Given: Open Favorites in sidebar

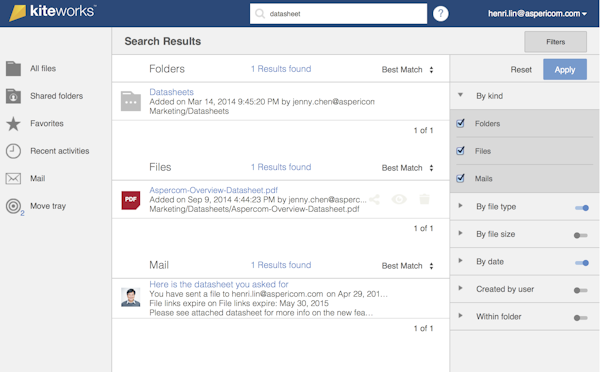Looking at the screenshot, I should (47, 124).
